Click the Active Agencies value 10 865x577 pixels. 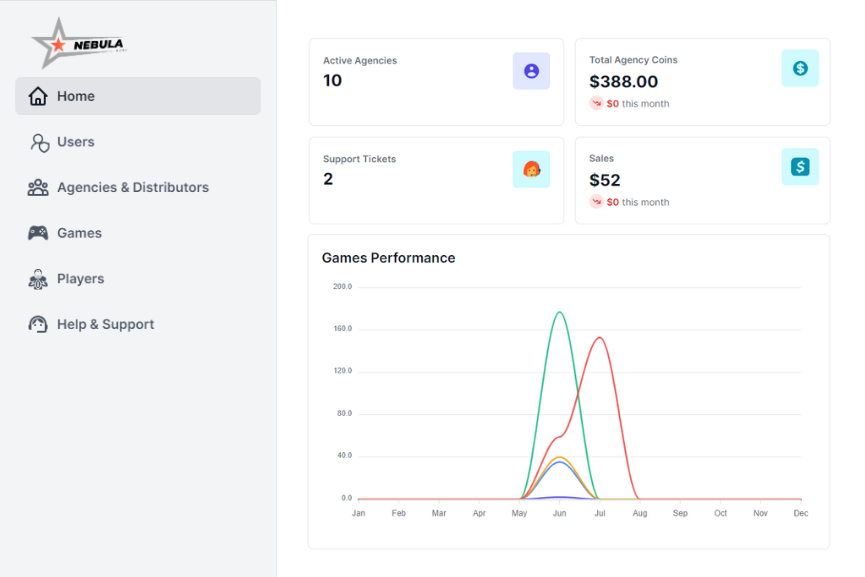click(x=332, y=81)
